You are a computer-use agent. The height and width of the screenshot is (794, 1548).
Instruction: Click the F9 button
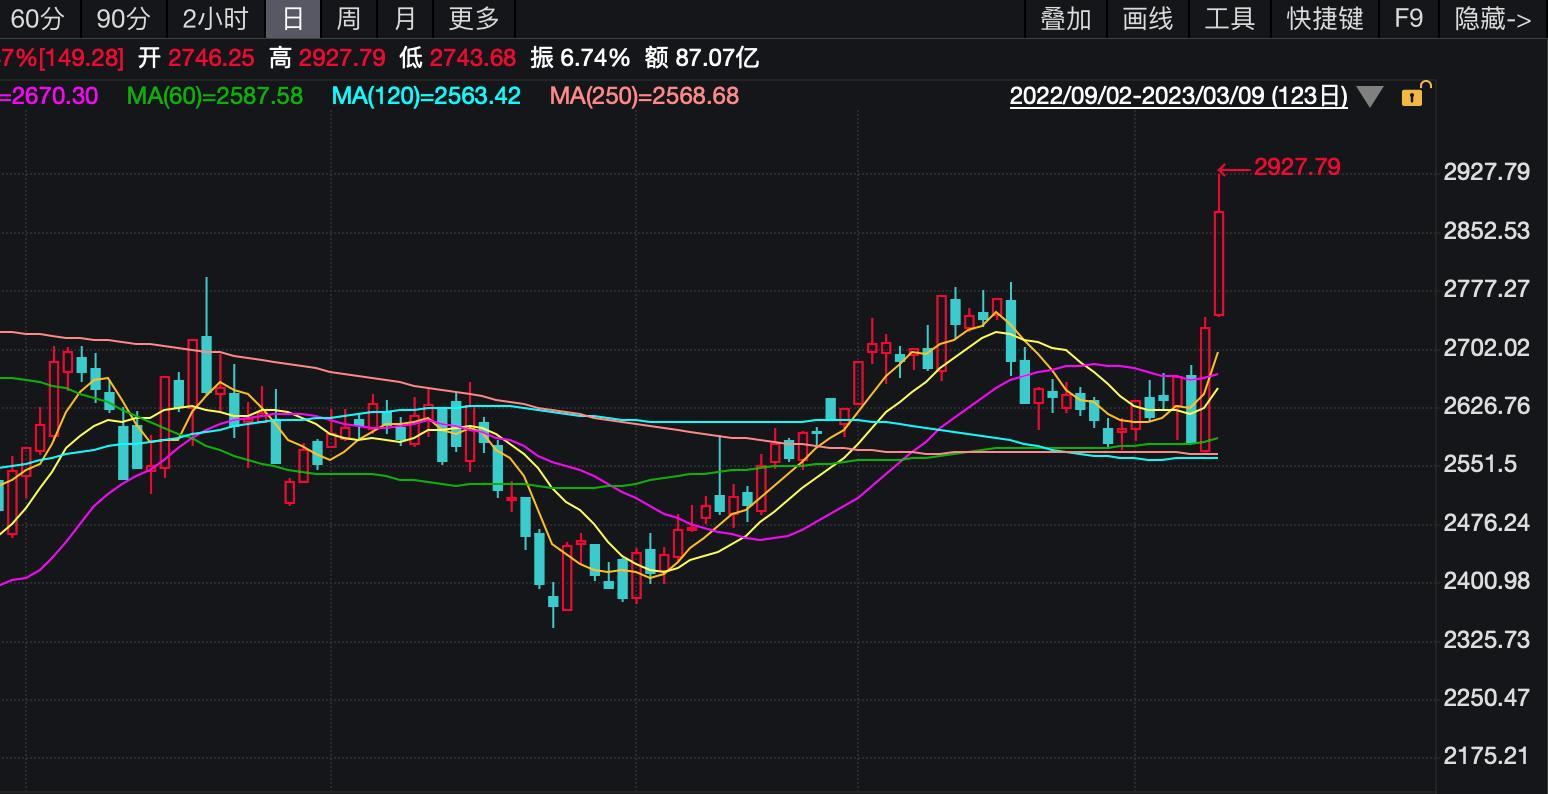(x=1408, y=19)
